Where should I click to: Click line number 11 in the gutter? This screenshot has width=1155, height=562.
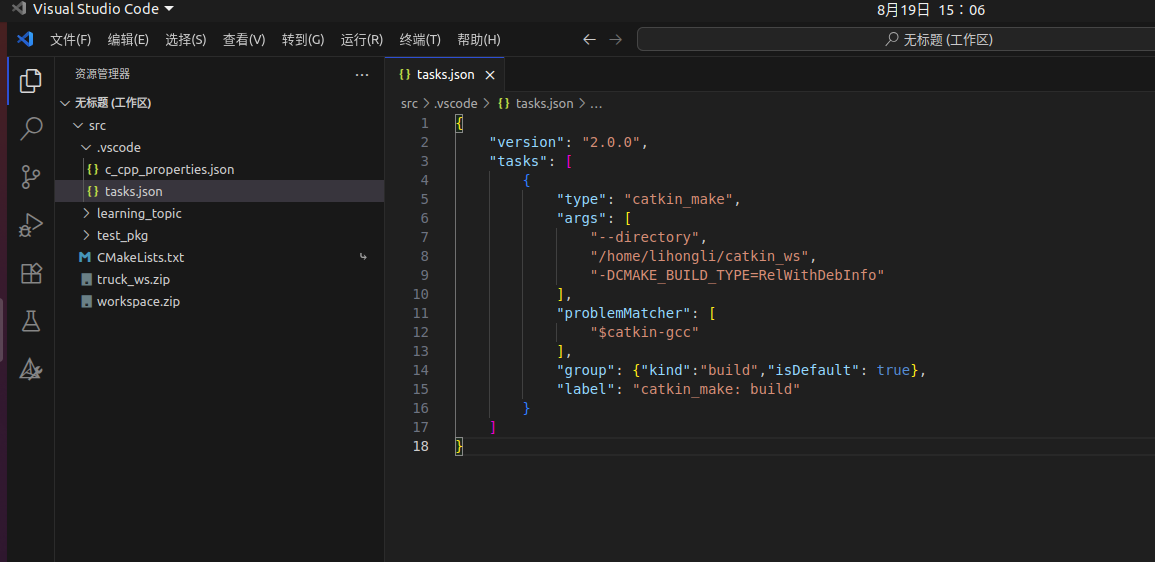[x=420, y=314]
